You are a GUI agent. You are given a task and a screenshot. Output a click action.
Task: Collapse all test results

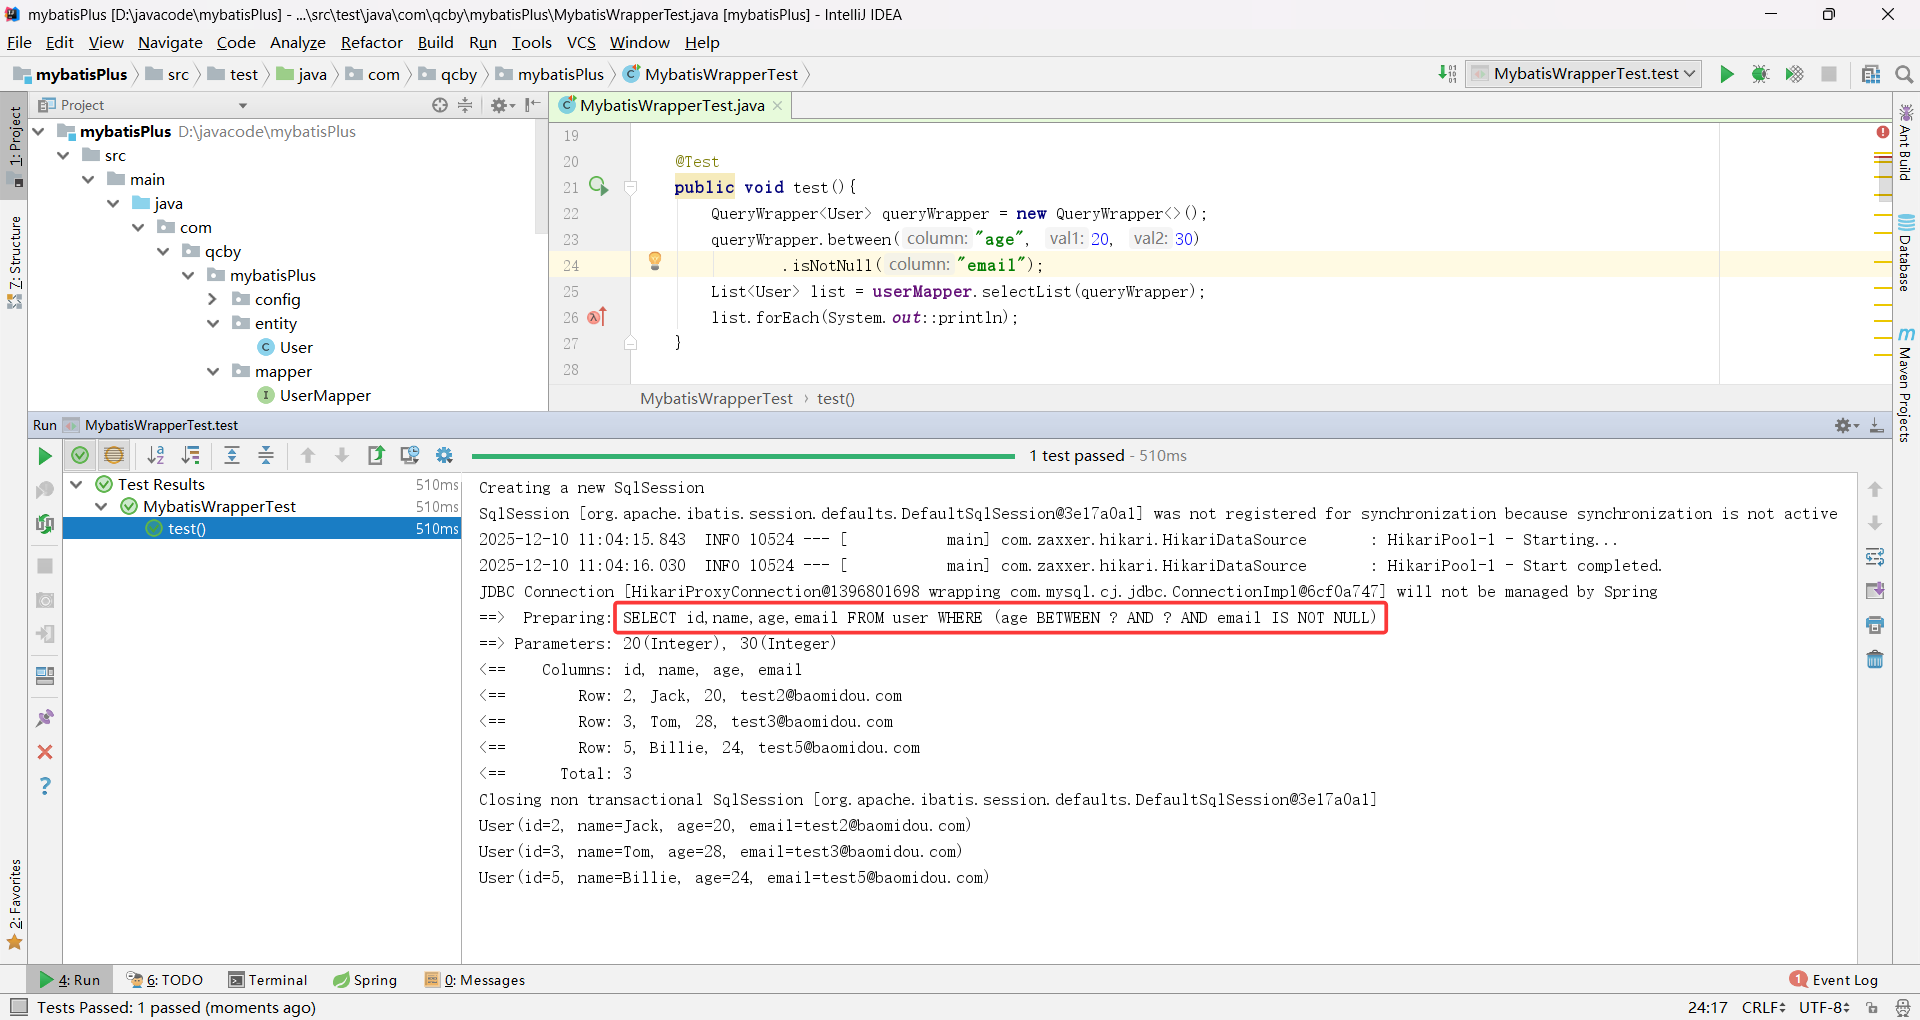(x=266, y=456)
